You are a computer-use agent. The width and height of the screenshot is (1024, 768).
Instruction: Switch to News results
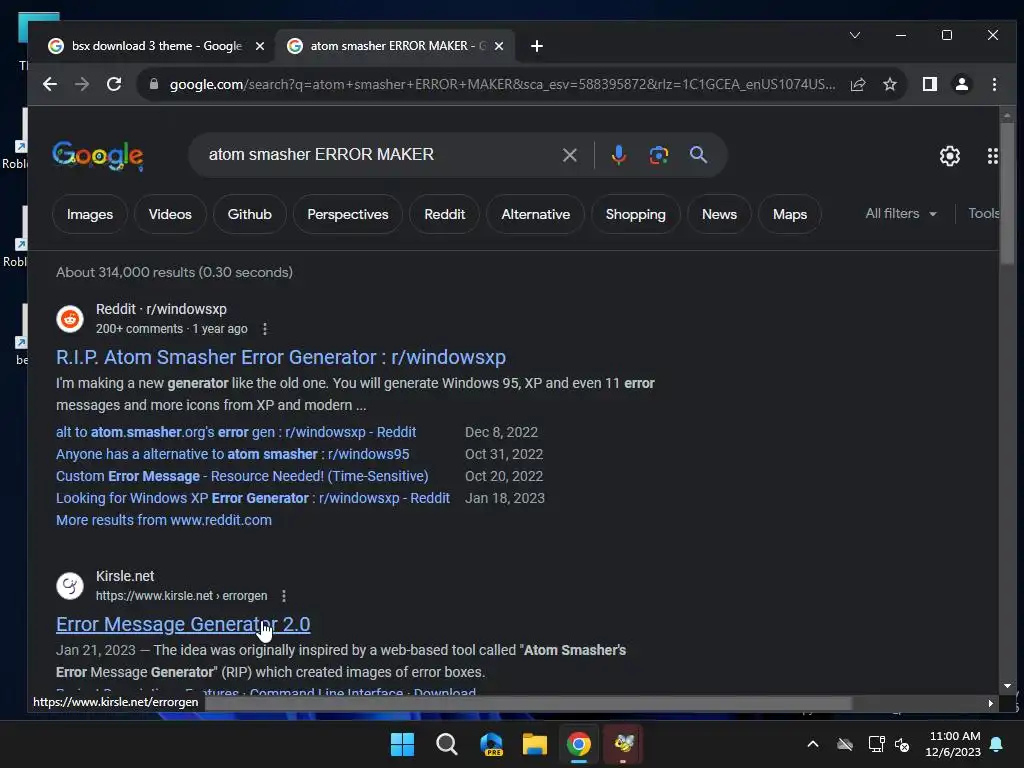[x=719, y=214]
